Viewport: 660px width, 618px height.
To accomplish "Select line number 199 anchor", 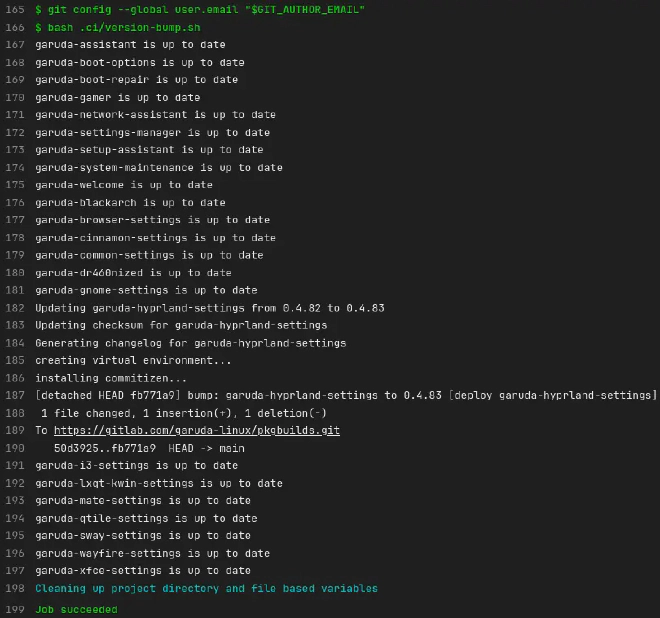I will click(x=13, y=608).
